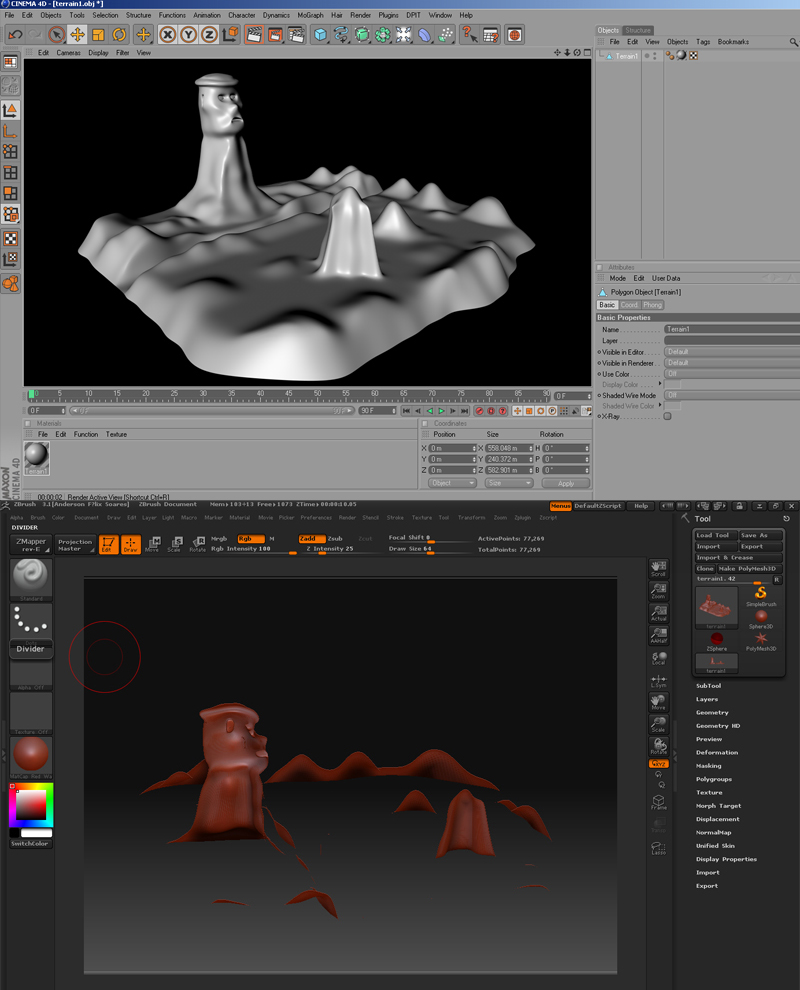
Task: Select the Move icon in ZBrush top shelf
Action: point(152,545)
